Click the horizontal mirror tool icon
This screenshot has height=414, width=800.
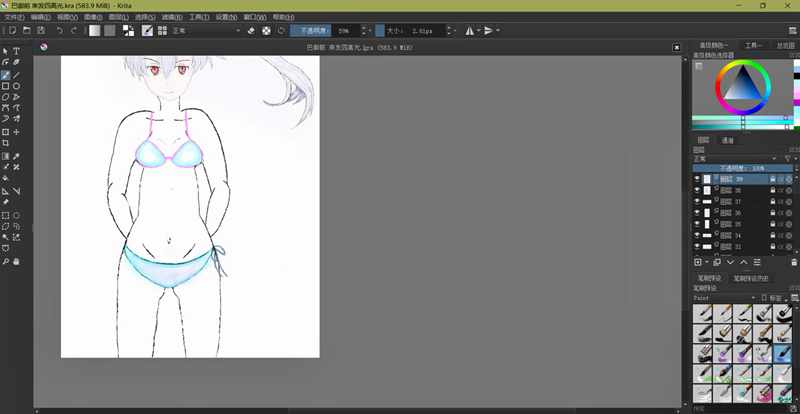(x=469, y=31)
